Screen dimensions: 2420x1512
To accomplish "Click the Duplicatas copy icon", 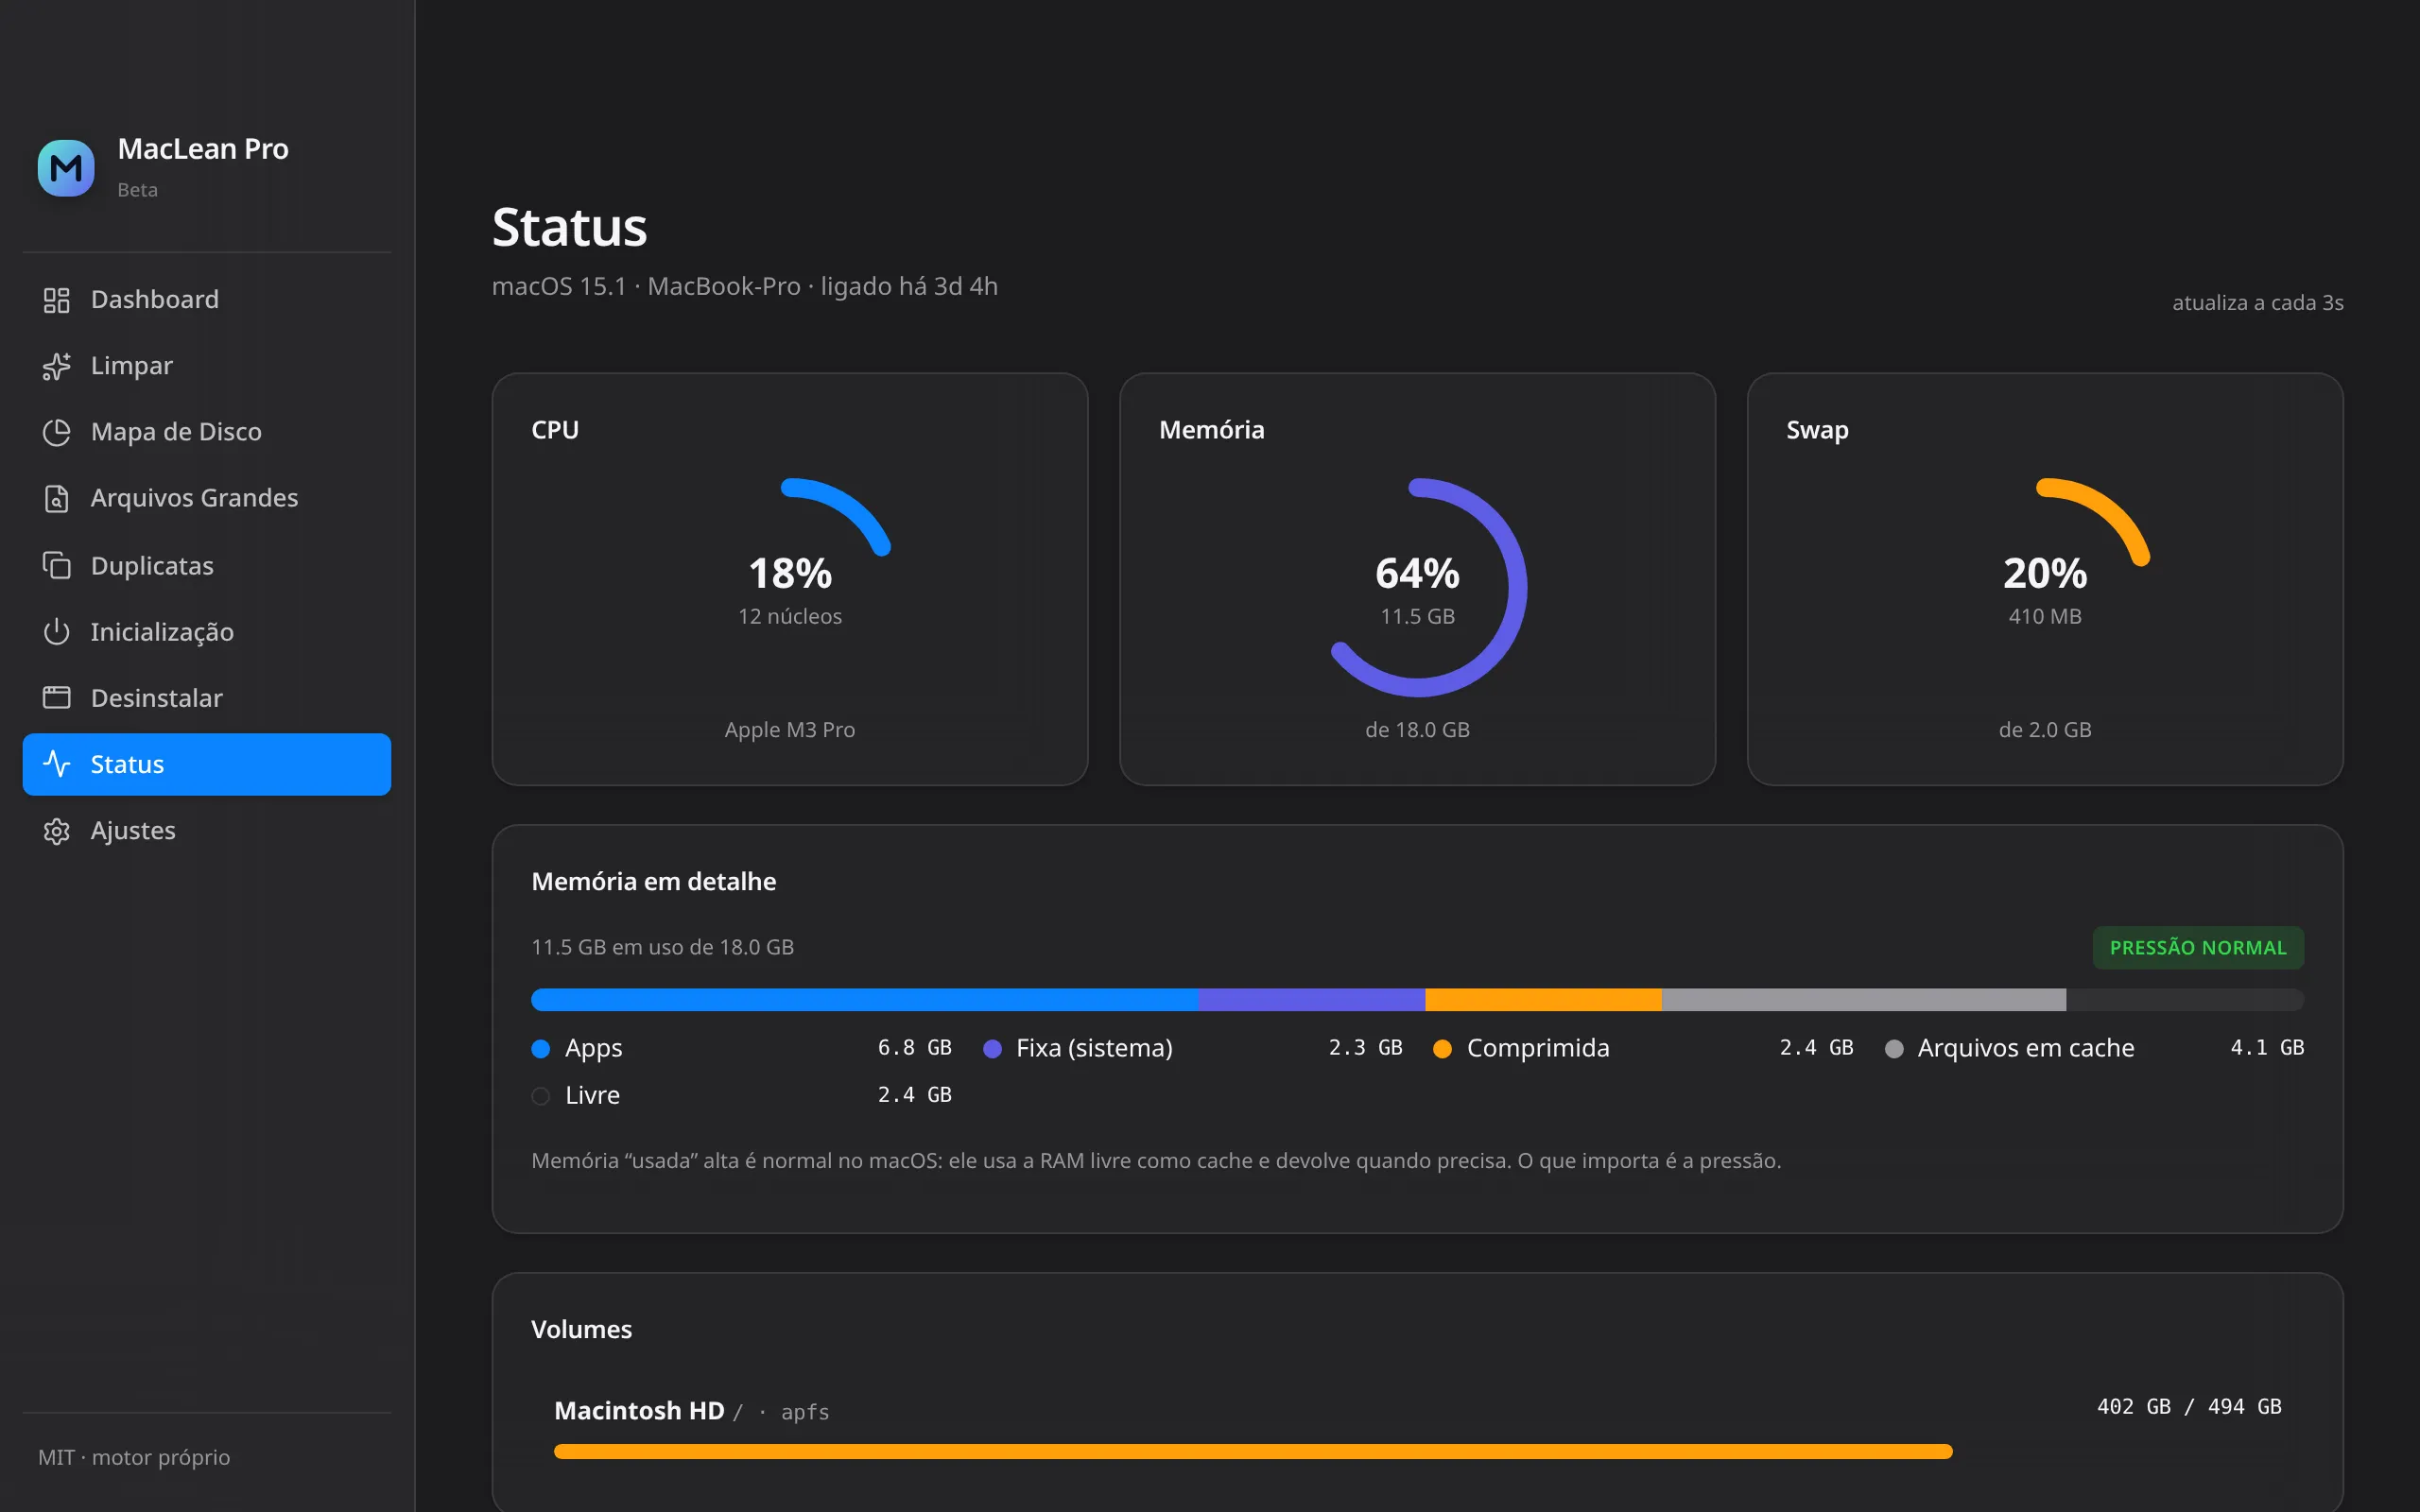I will 57,565.
